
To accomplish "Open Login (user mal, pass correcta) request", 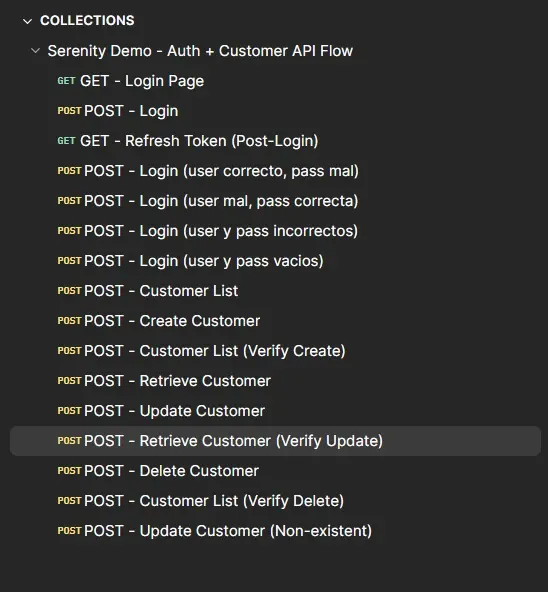I will coord(221,201).
